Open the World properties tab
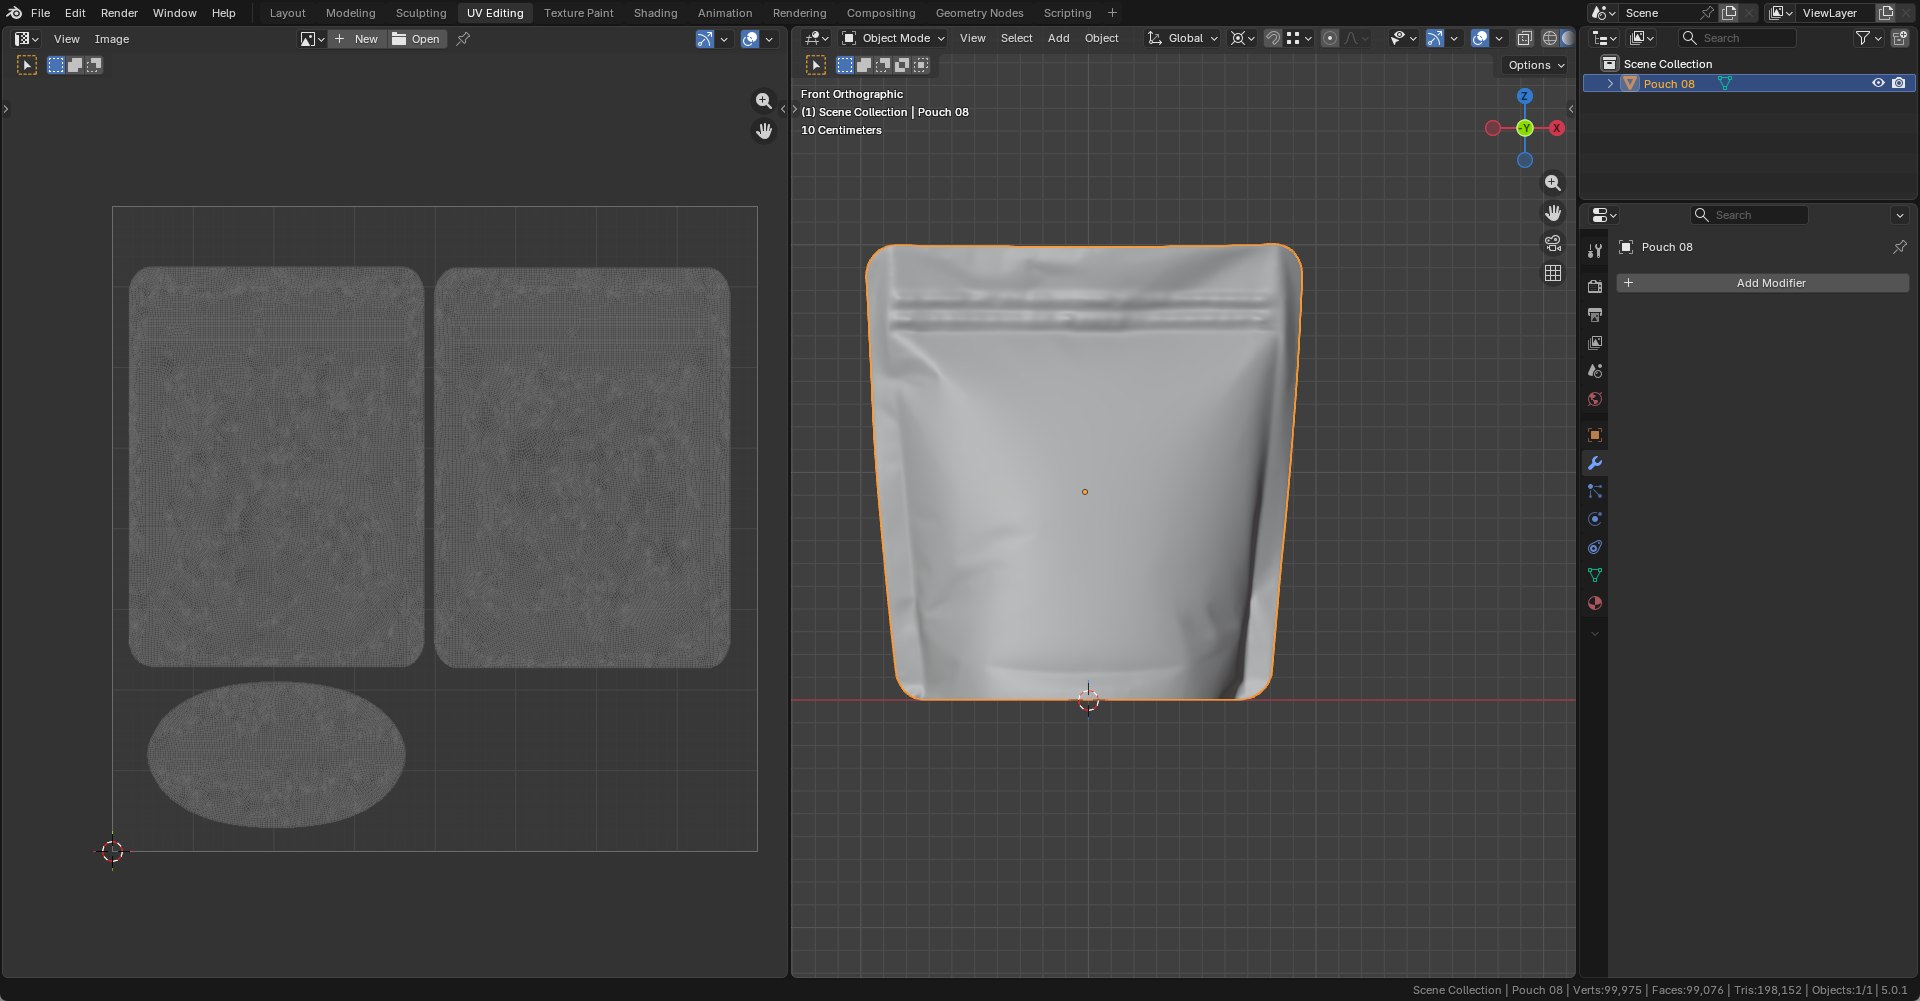1920x1001 pixels. (x=1595, y=399)
